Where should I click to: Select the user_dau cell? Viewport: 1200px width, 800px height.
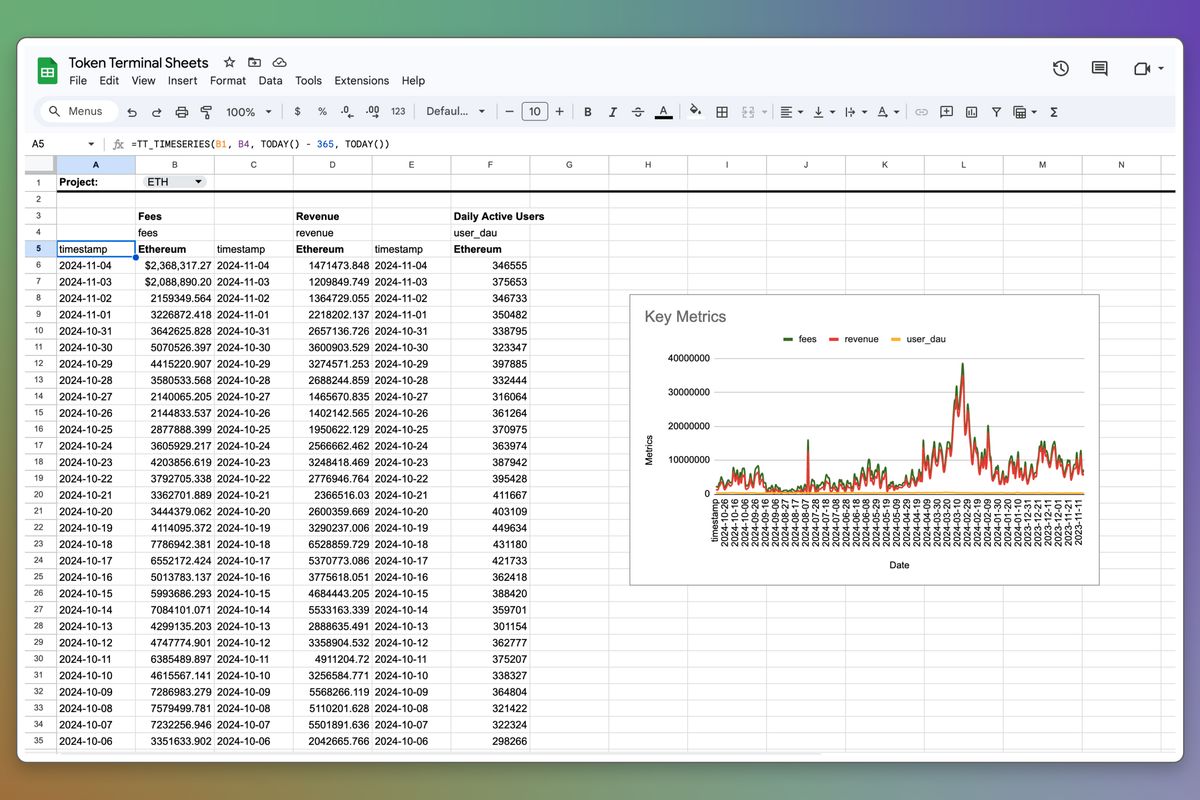pyautogui.click(x=491, y=233)
